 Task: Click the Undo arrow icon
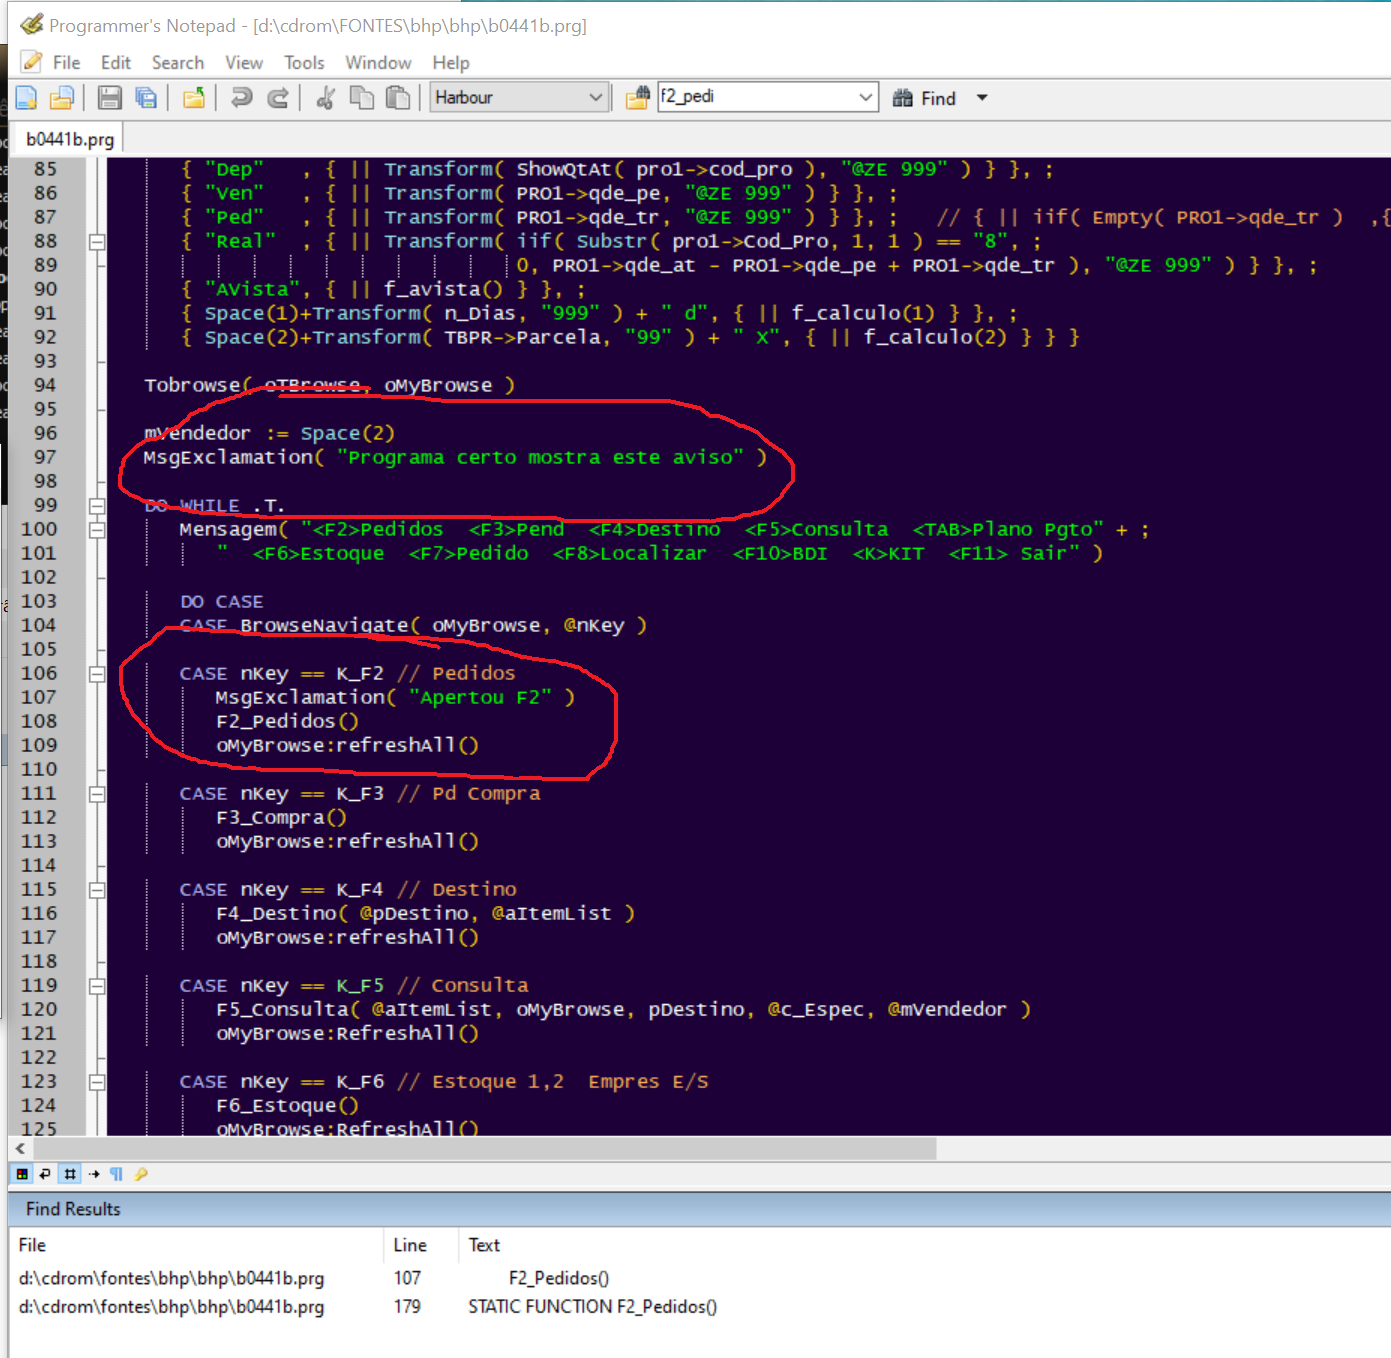241,98
